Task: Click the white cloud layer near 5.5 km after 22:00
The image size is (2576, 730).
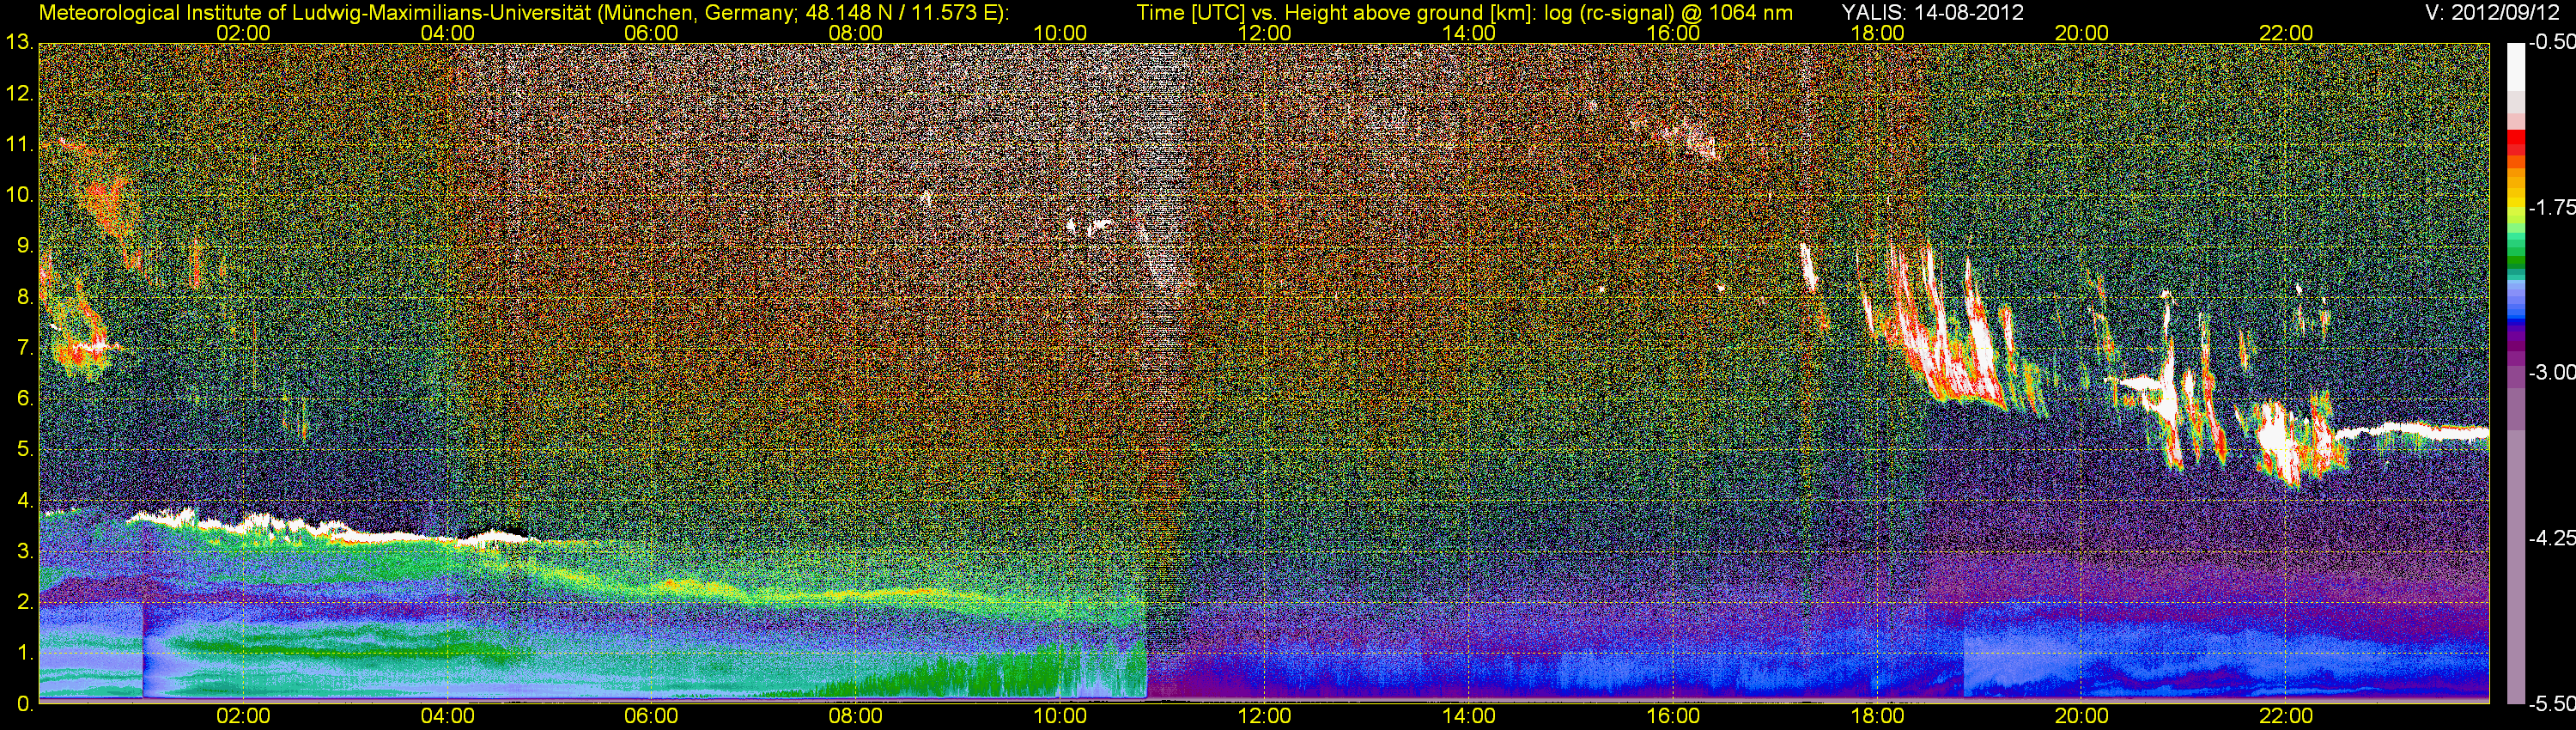Action: pos(2410,433)
